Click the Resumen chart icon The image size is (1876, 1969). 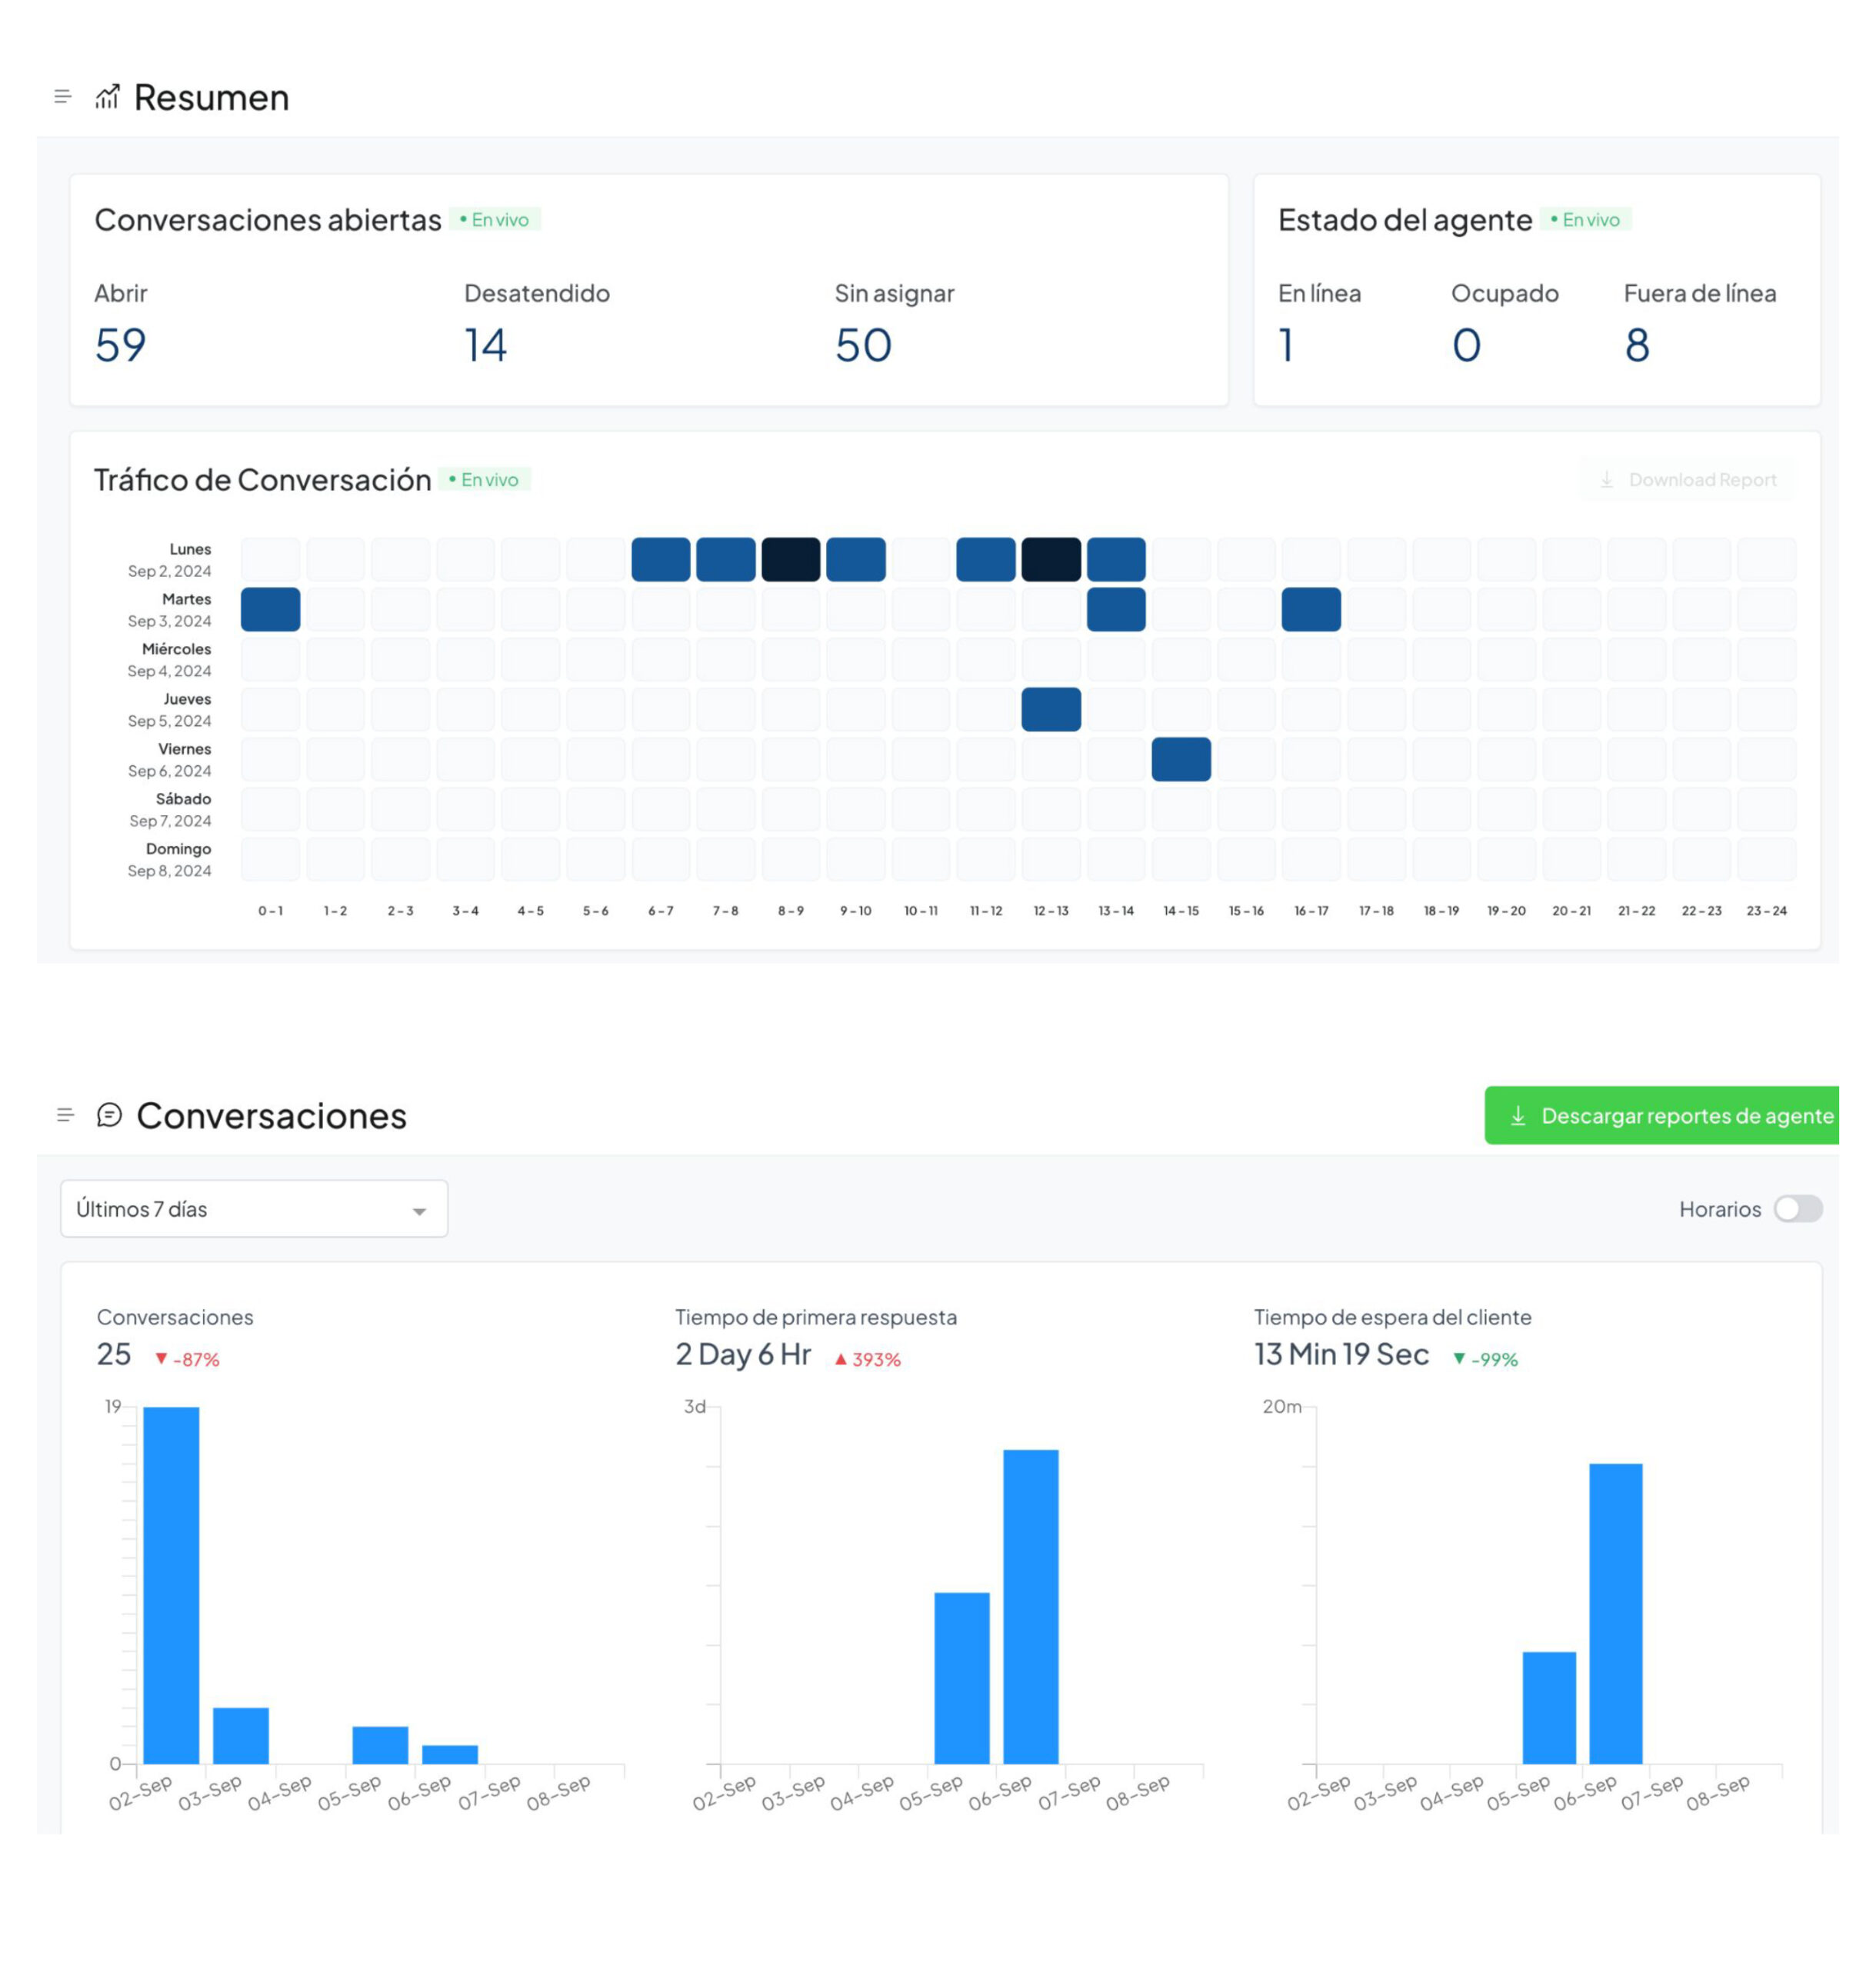coord(107,97)
